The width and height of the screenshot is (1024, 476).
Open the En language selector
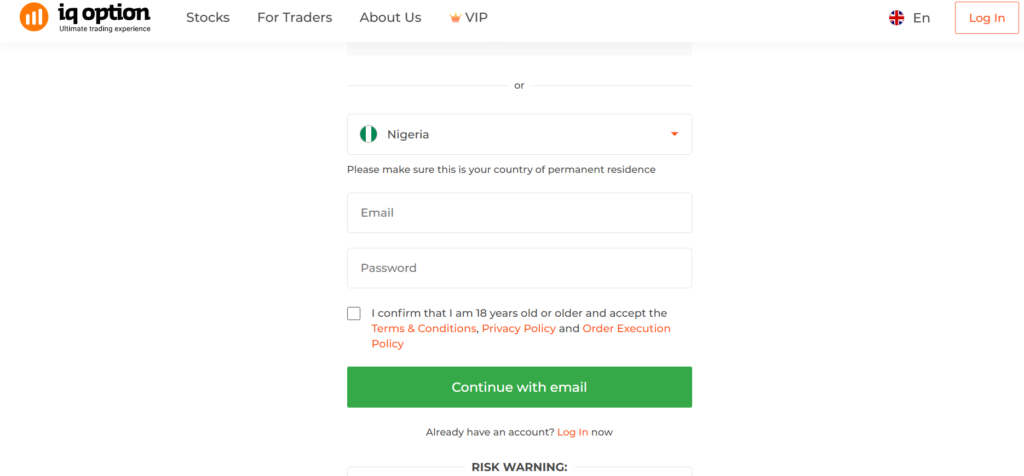click(x=909, y=18)
